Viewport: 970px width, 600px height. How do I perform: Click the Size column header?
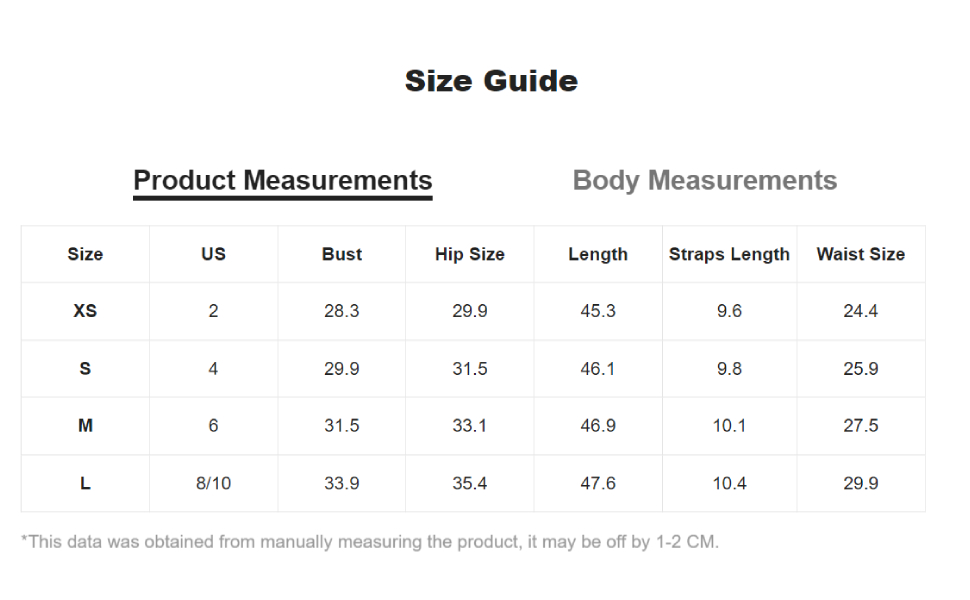coord(85,254)
